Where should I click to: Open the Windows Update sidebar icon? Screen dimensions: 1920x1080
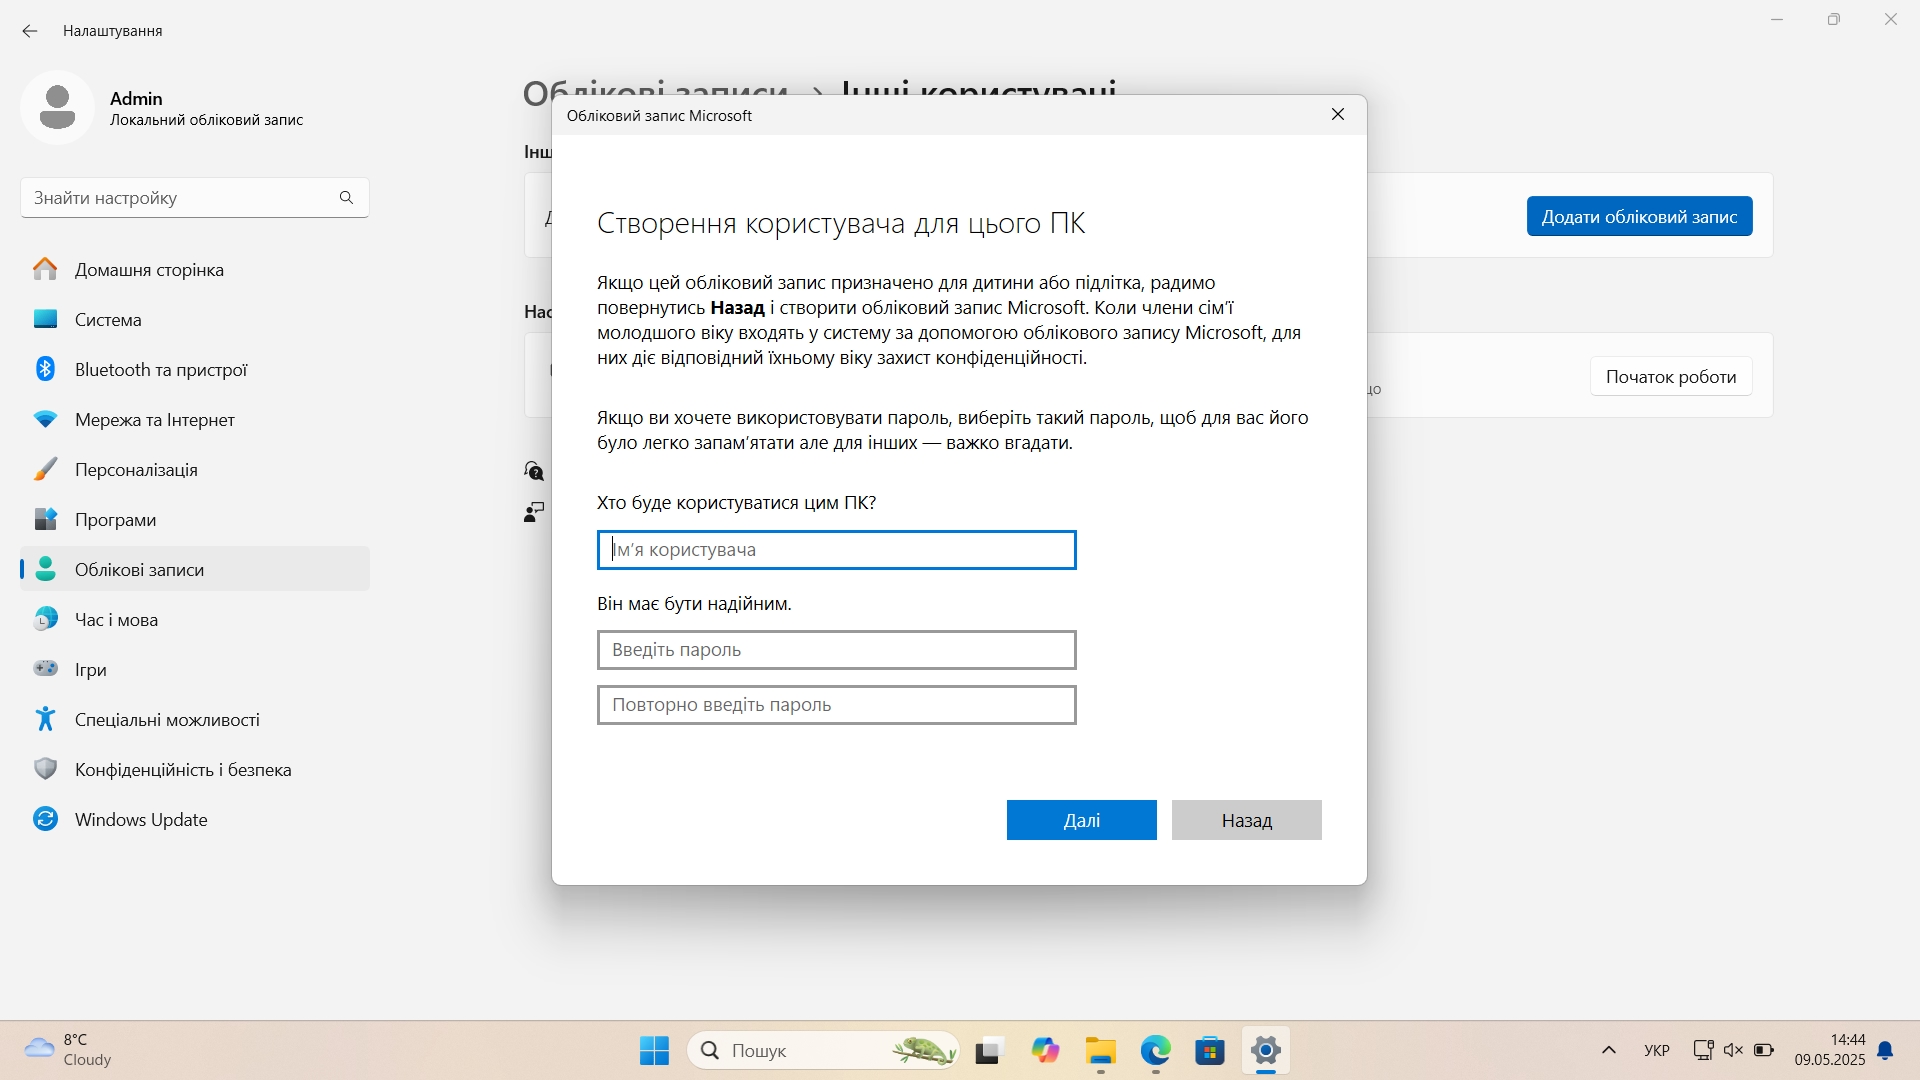[x=45, y=819]
